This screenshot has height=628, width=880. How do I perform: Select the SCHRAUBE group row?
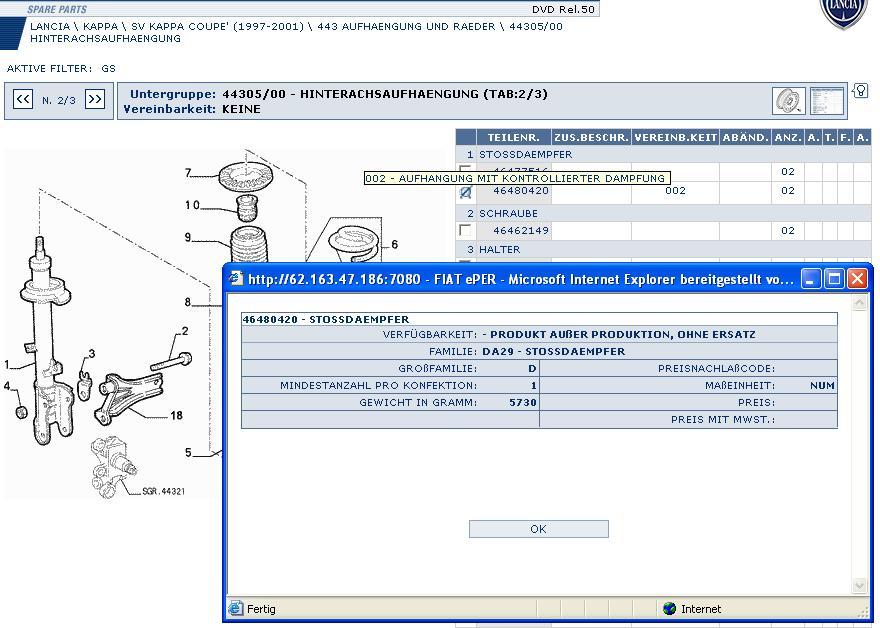[x=663, y=213]
